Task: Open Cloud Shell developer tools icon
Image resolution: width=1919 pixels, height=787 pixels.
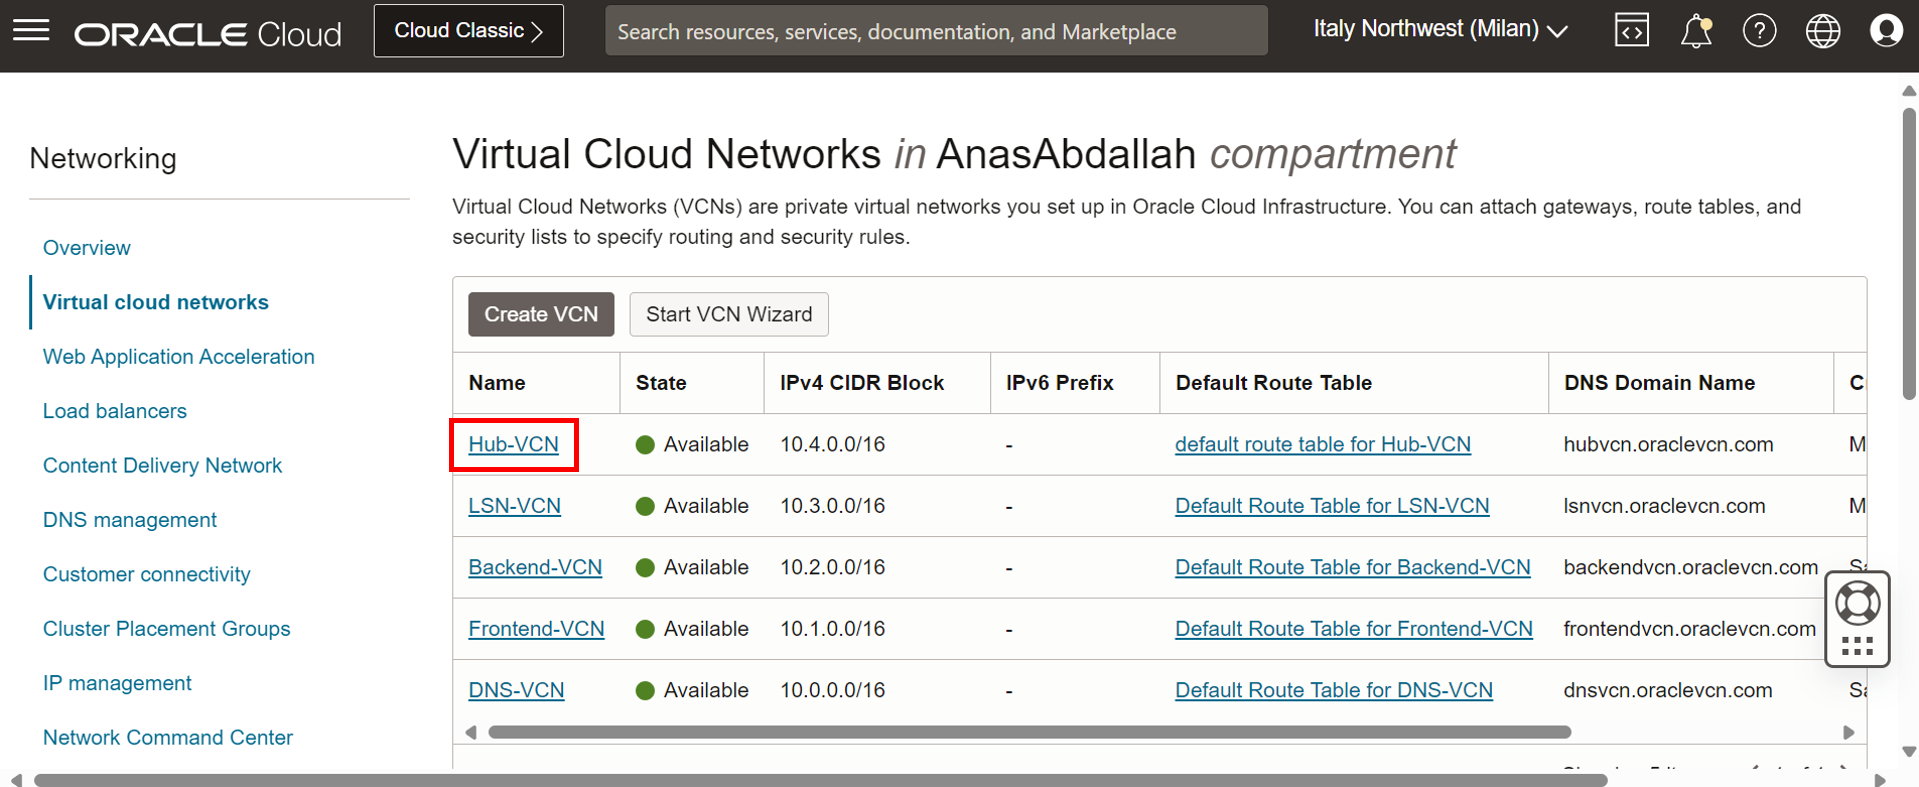Action: pos(1631,31)
